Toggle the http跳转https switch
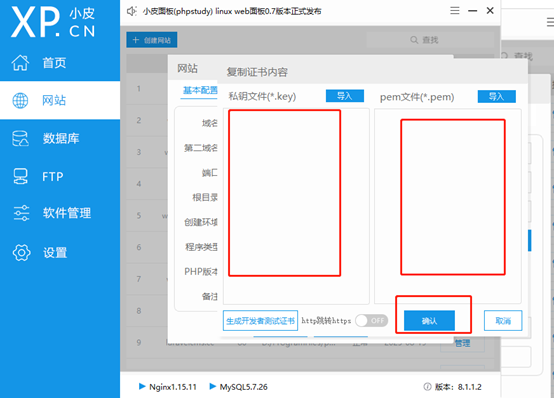Viewport: 554px width, 398px height. 372,321
